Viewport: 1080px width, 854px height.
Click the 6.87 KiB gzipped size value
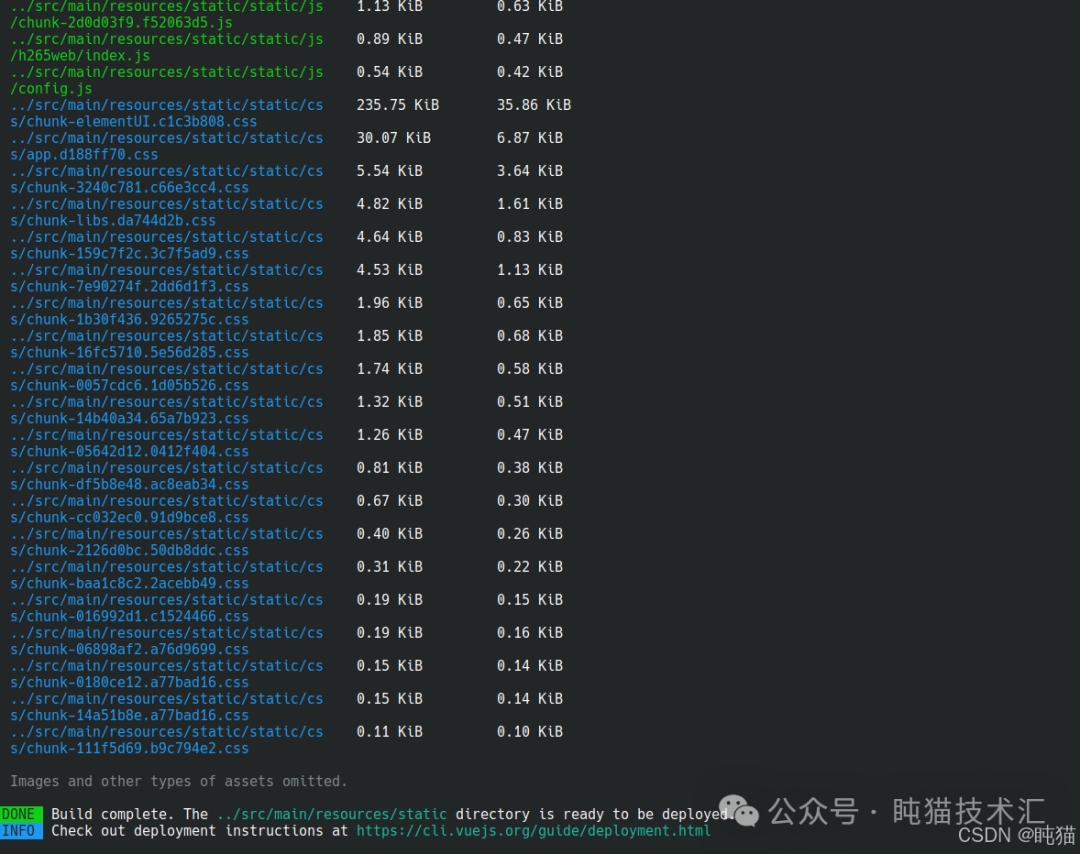point(530,138)
